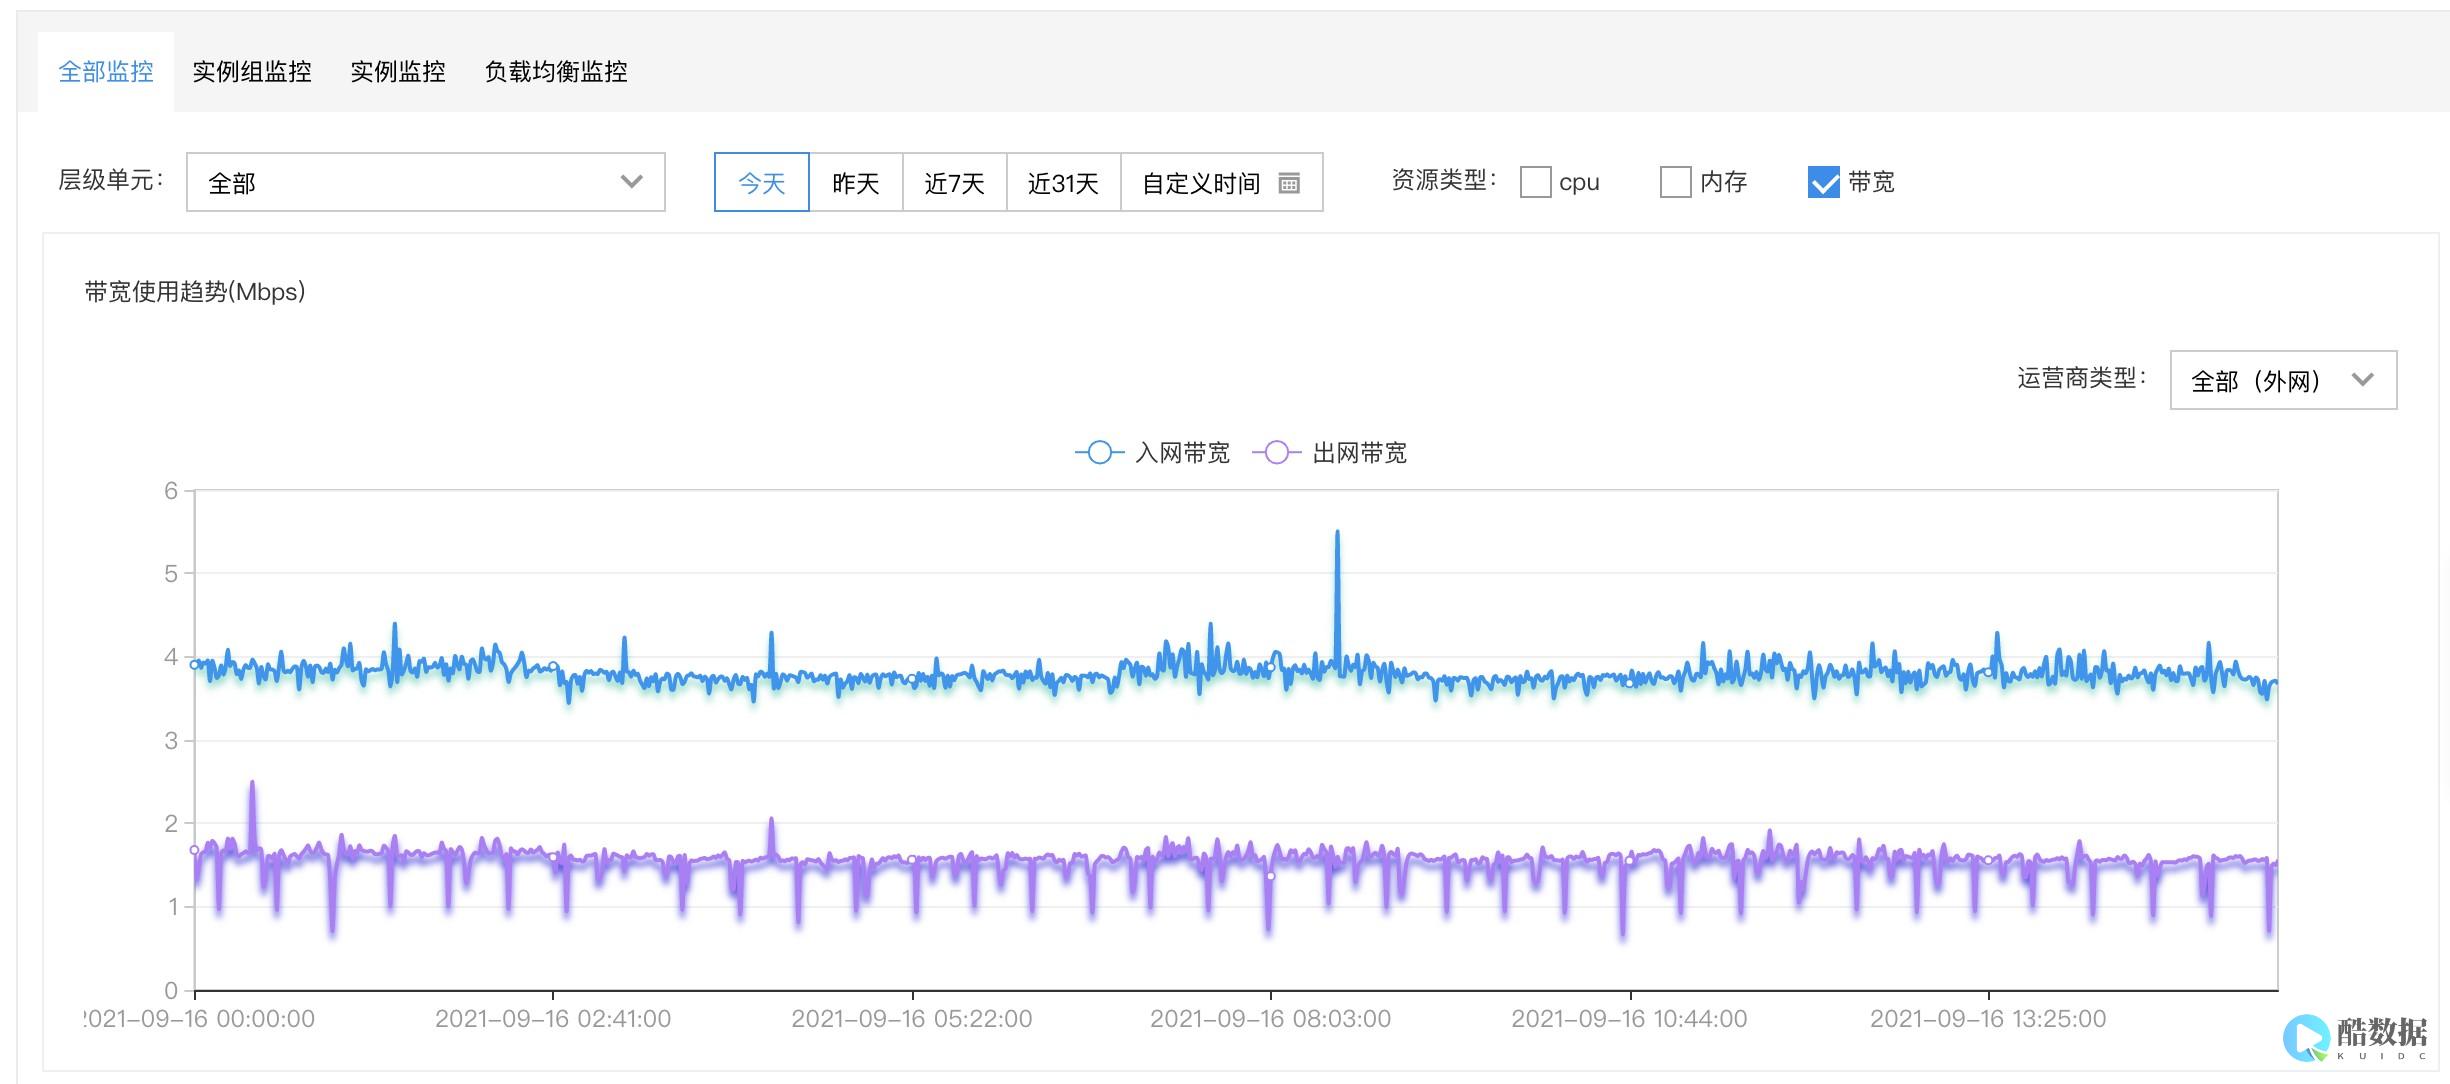Click the calendar icon beside 自定义时间

(x=1289, y=183)
